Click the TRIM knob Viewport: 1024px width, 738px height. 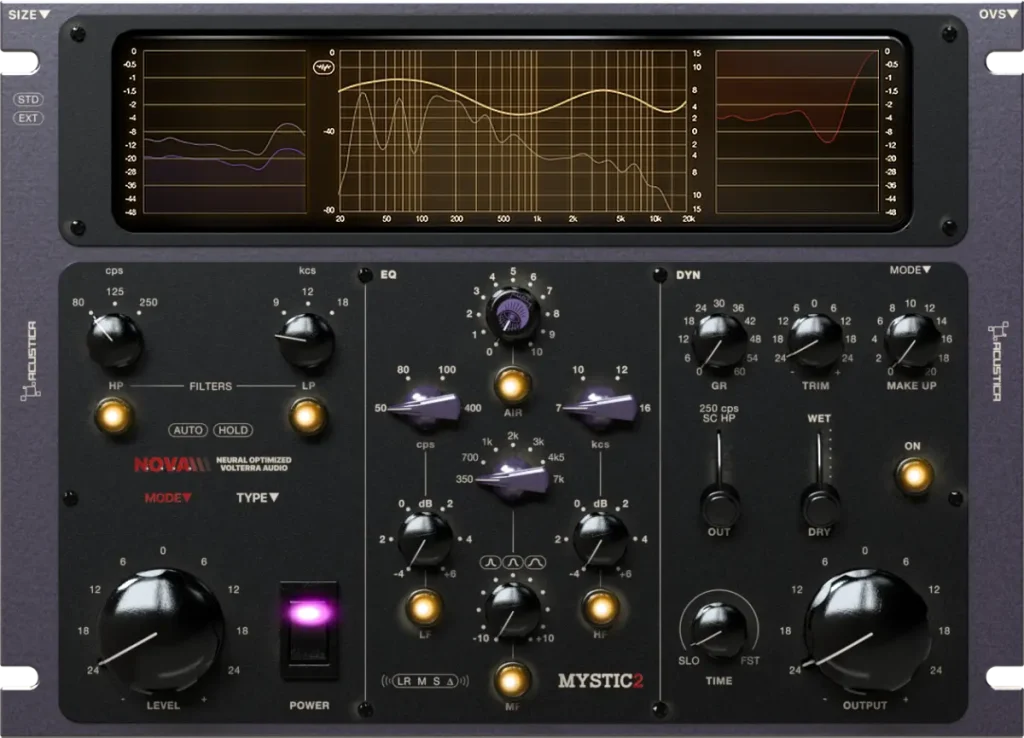pos(815,340)
